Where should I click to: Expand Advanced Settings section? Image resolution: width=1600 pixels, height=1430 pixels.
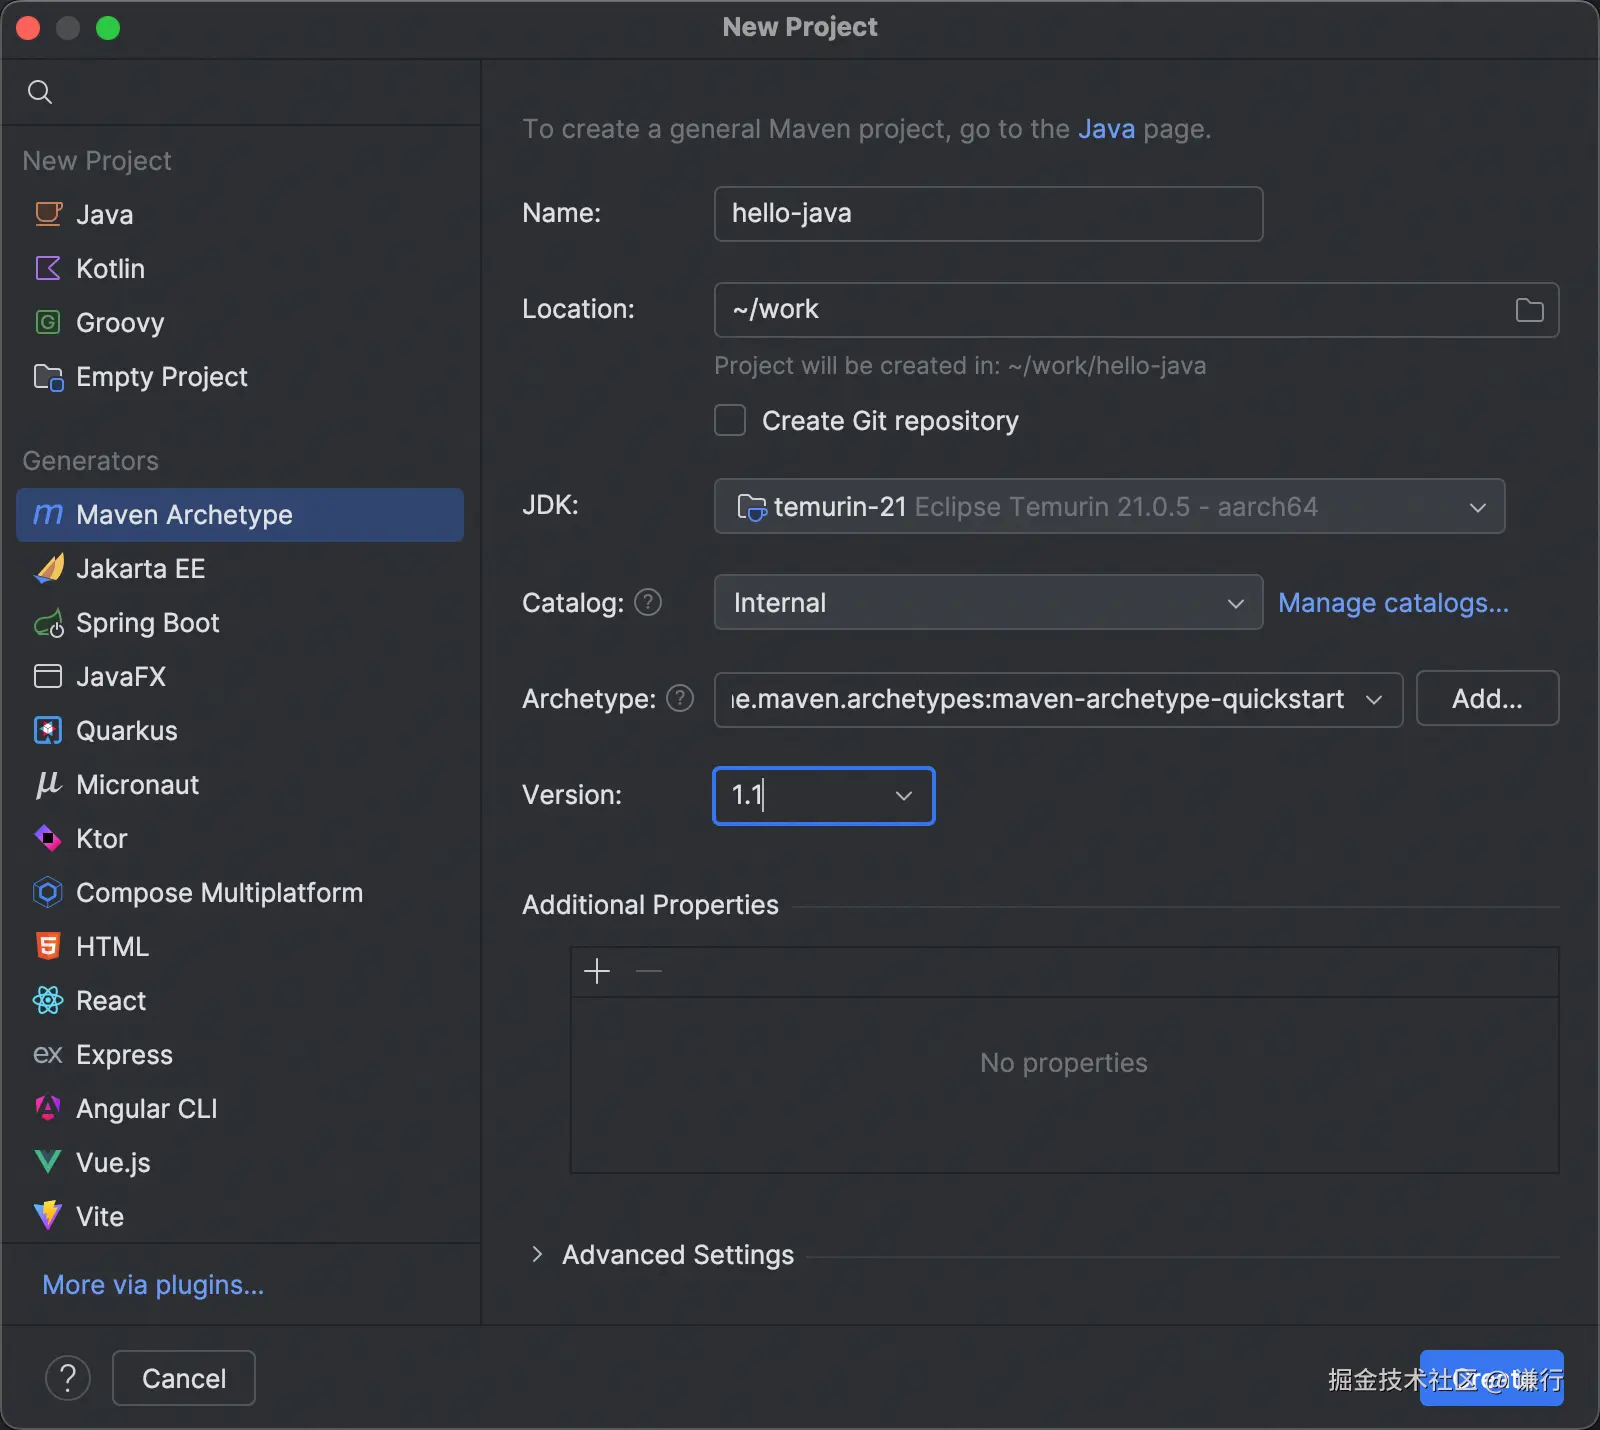[x=538, y=1254]
